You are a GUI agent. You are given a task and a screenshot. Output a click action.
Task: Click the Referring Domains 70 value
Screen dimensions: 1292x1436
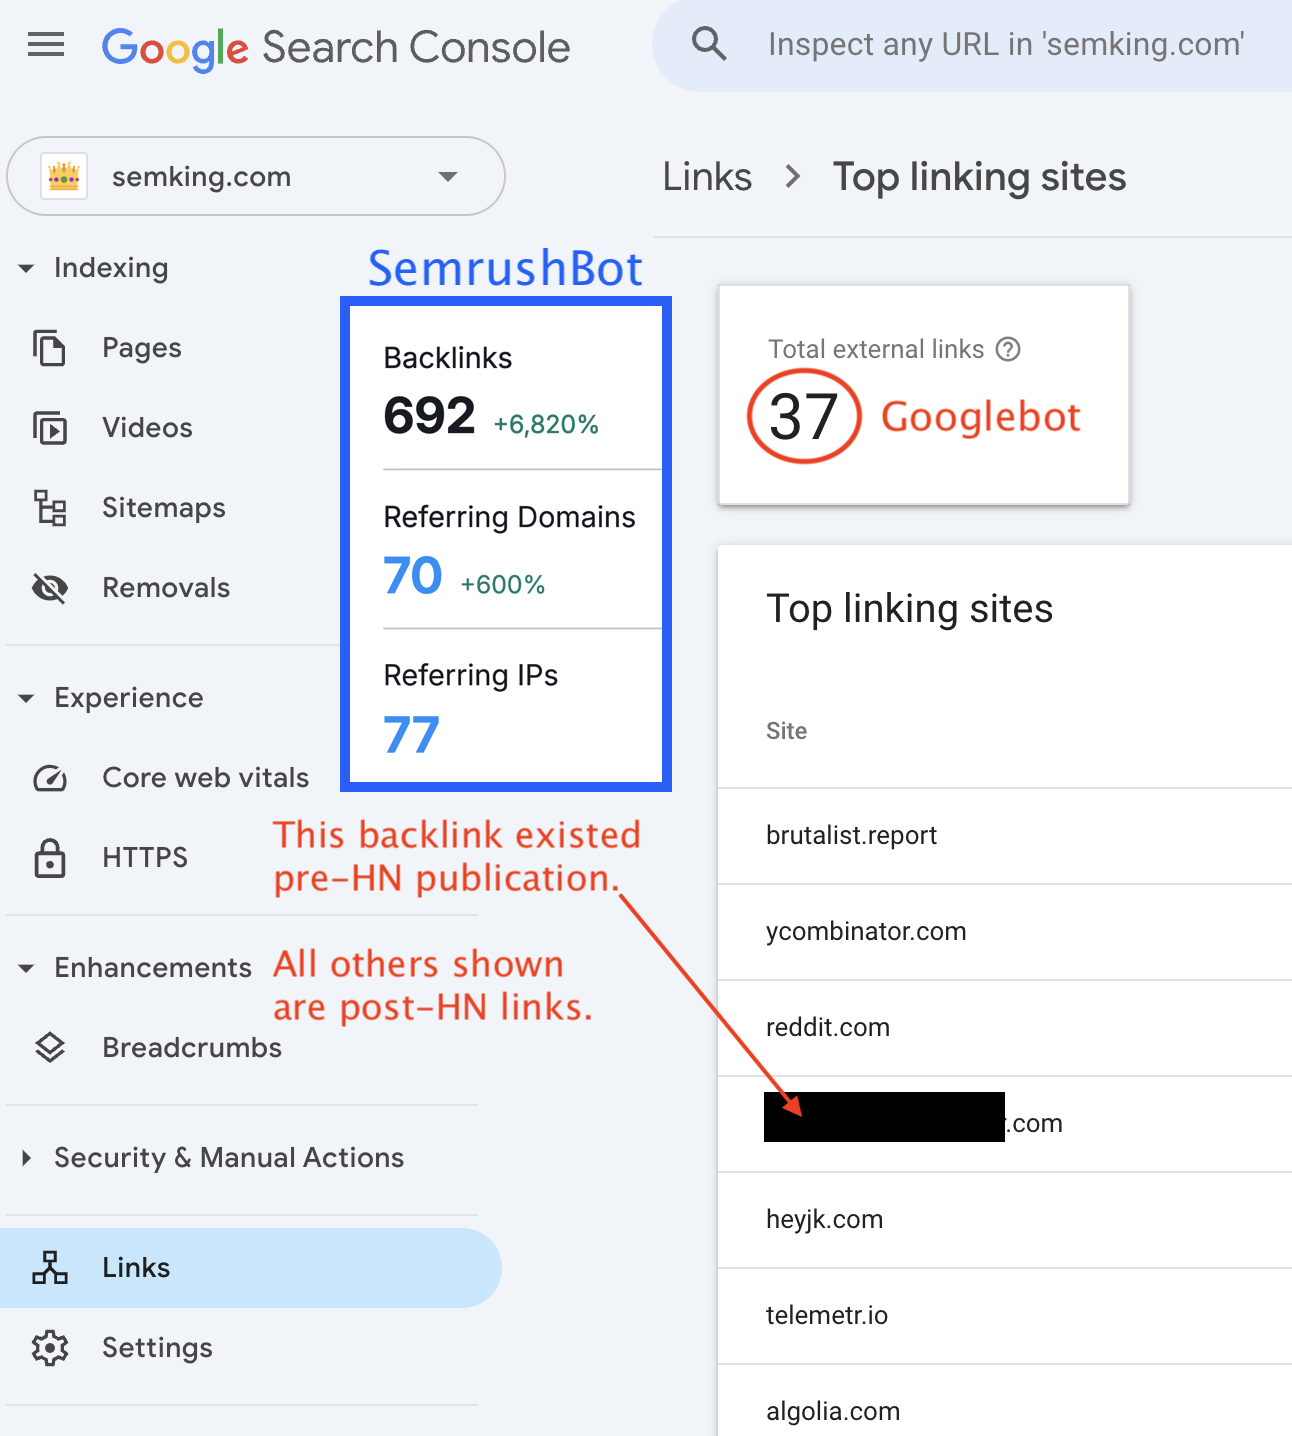point(412,576)
